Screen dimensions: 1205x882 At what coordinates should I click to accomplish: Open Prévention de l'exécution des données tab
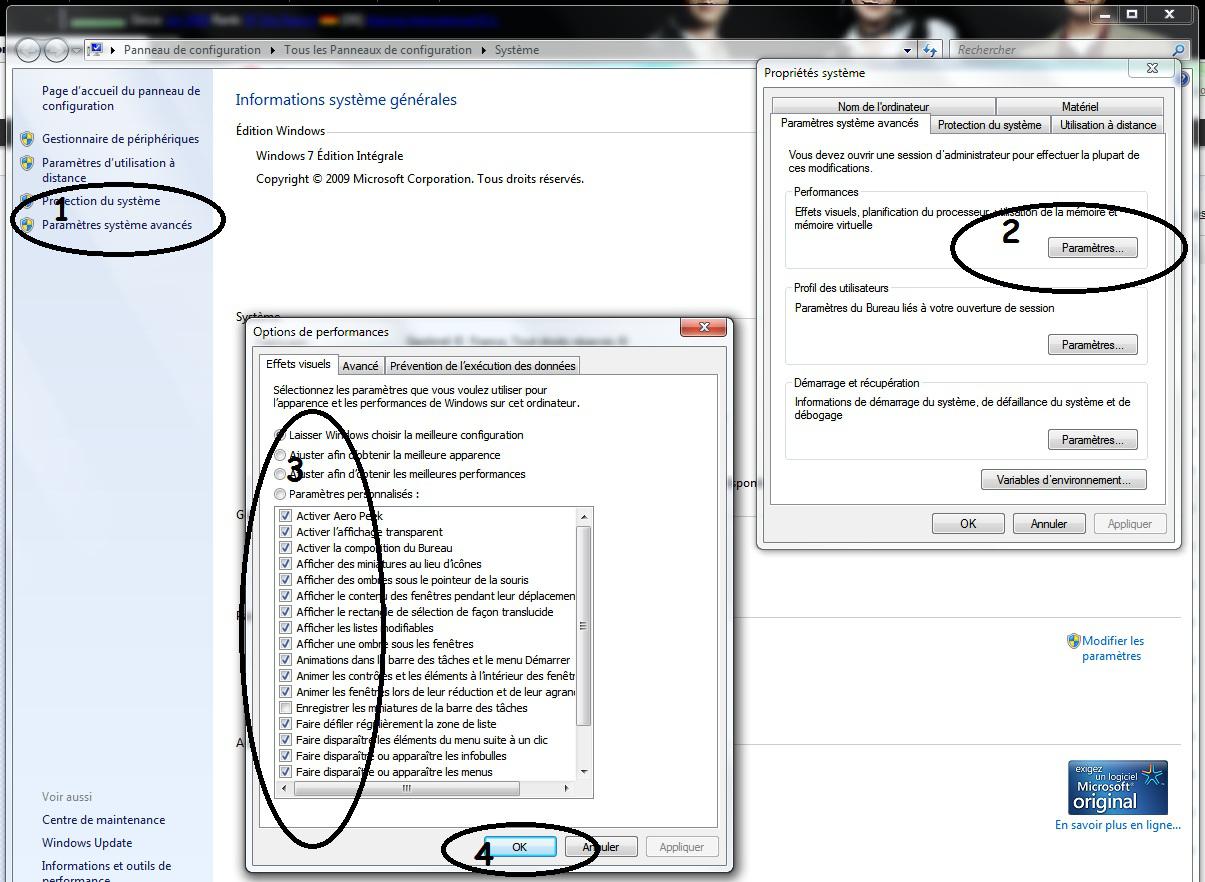[x=482, y=366]
